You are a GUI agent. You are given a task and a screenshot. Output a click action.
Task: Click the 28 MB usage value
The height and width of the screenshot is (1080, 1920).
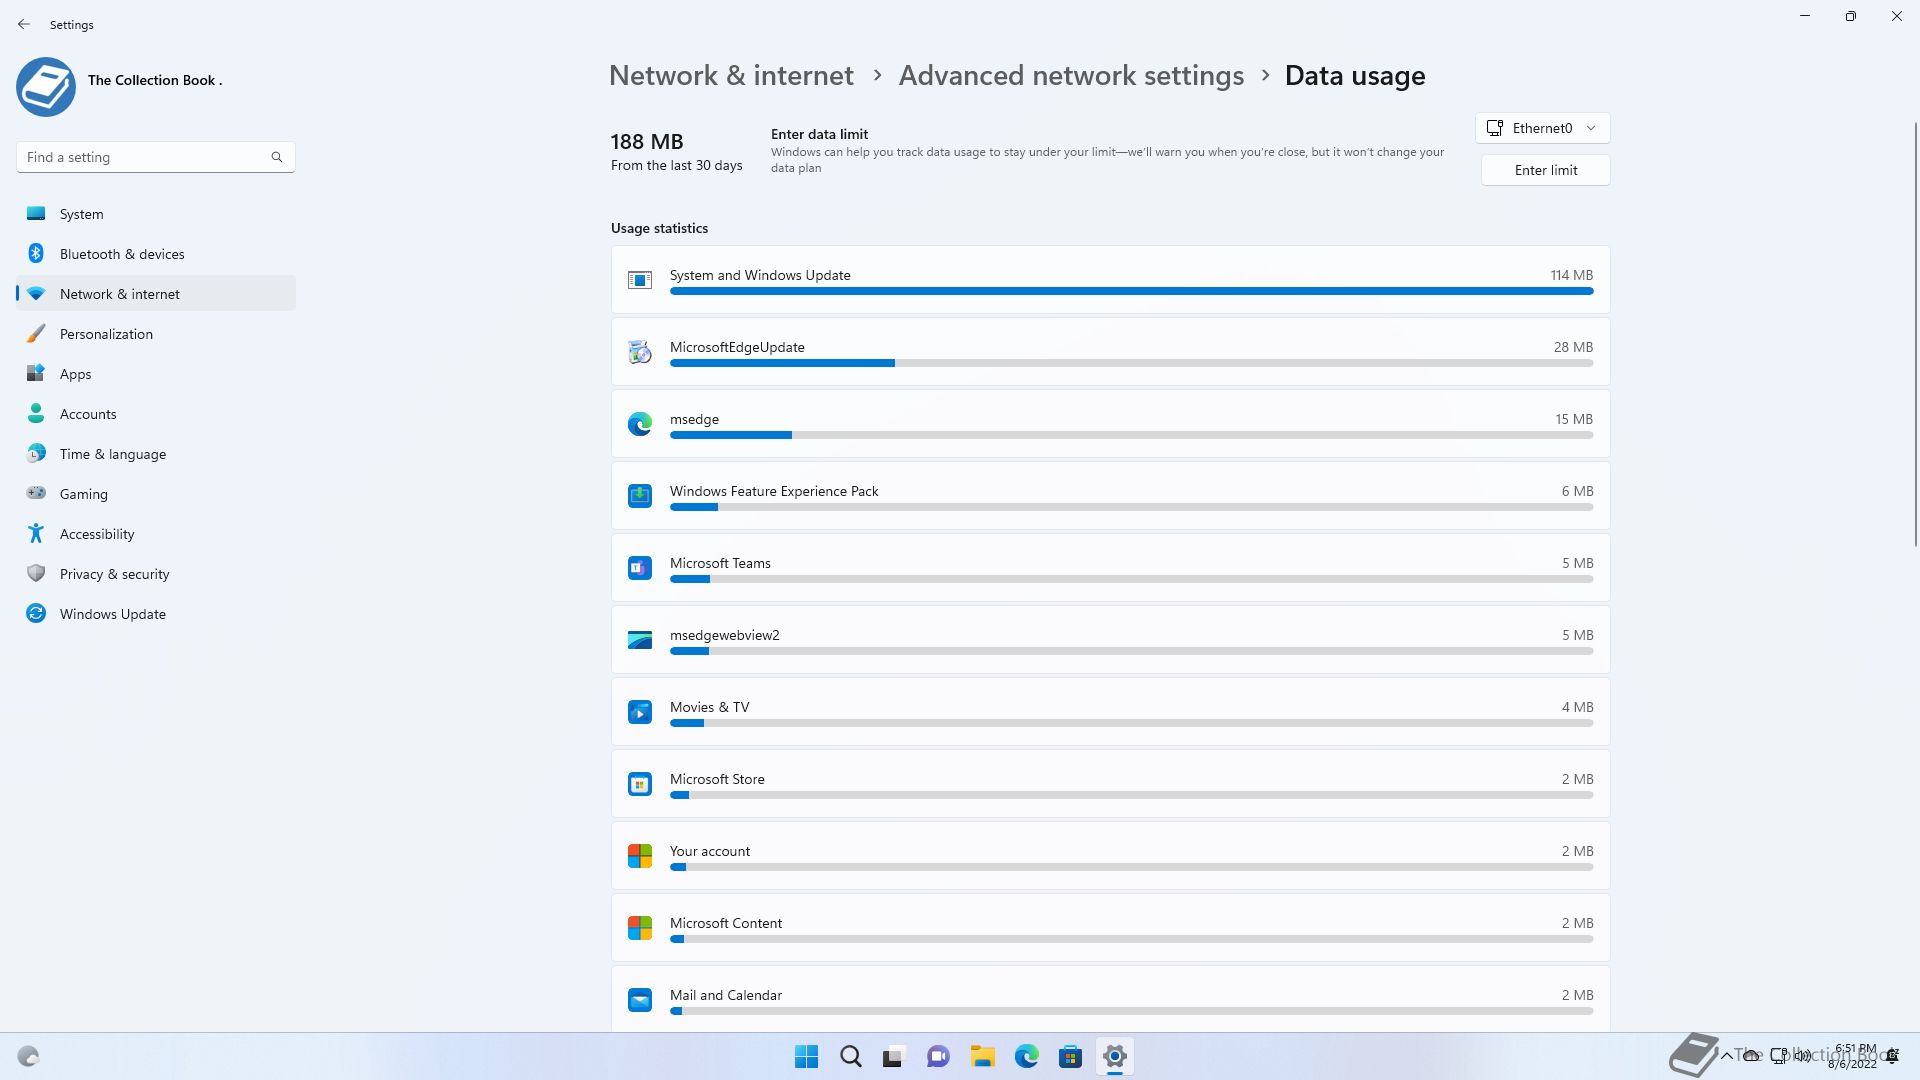click(1573, 347)
